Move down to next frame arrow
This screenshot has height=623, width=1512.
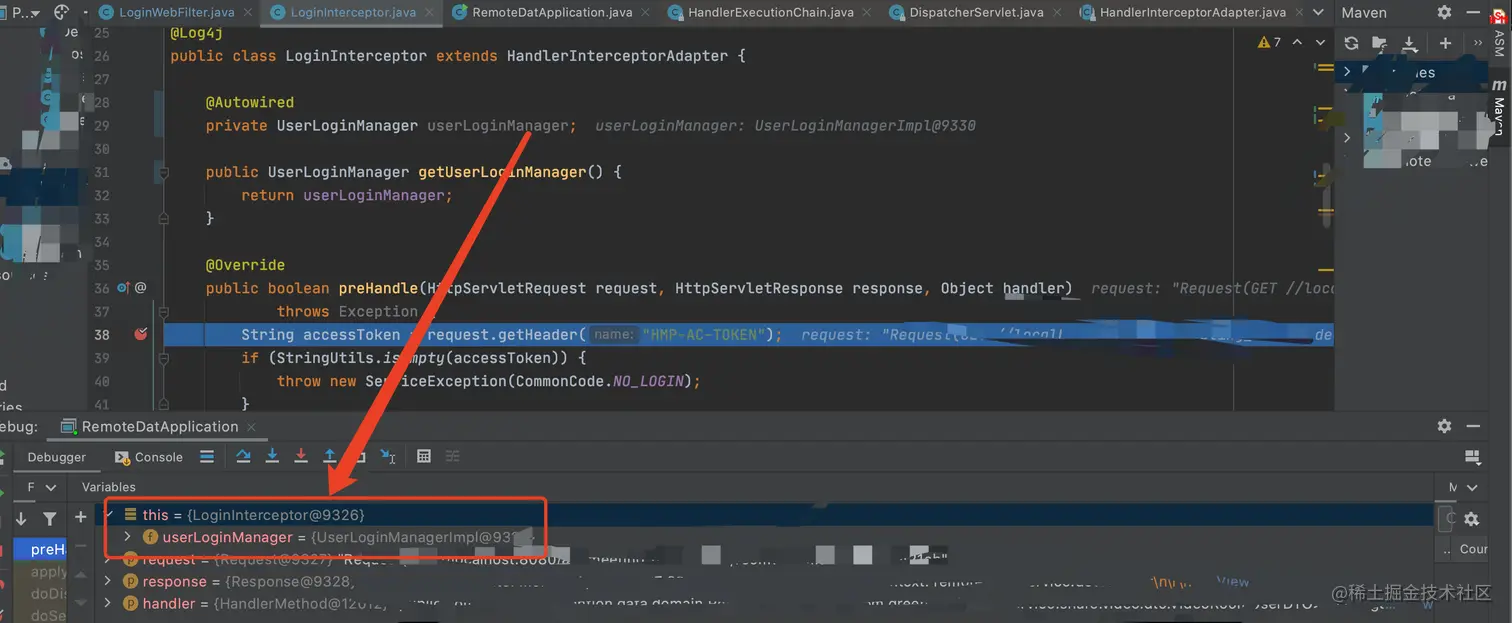tap(21, 519)
